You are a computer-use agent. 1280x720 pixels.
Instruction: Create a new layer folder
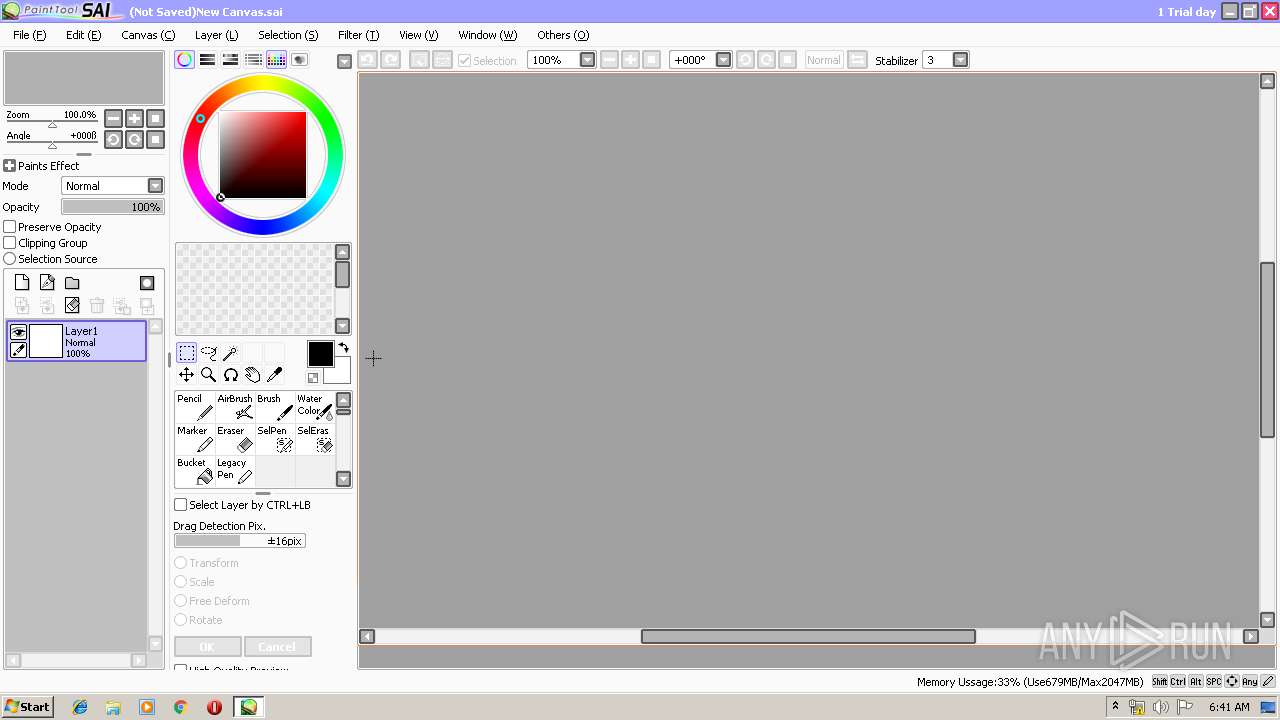(x=72, y=283)
